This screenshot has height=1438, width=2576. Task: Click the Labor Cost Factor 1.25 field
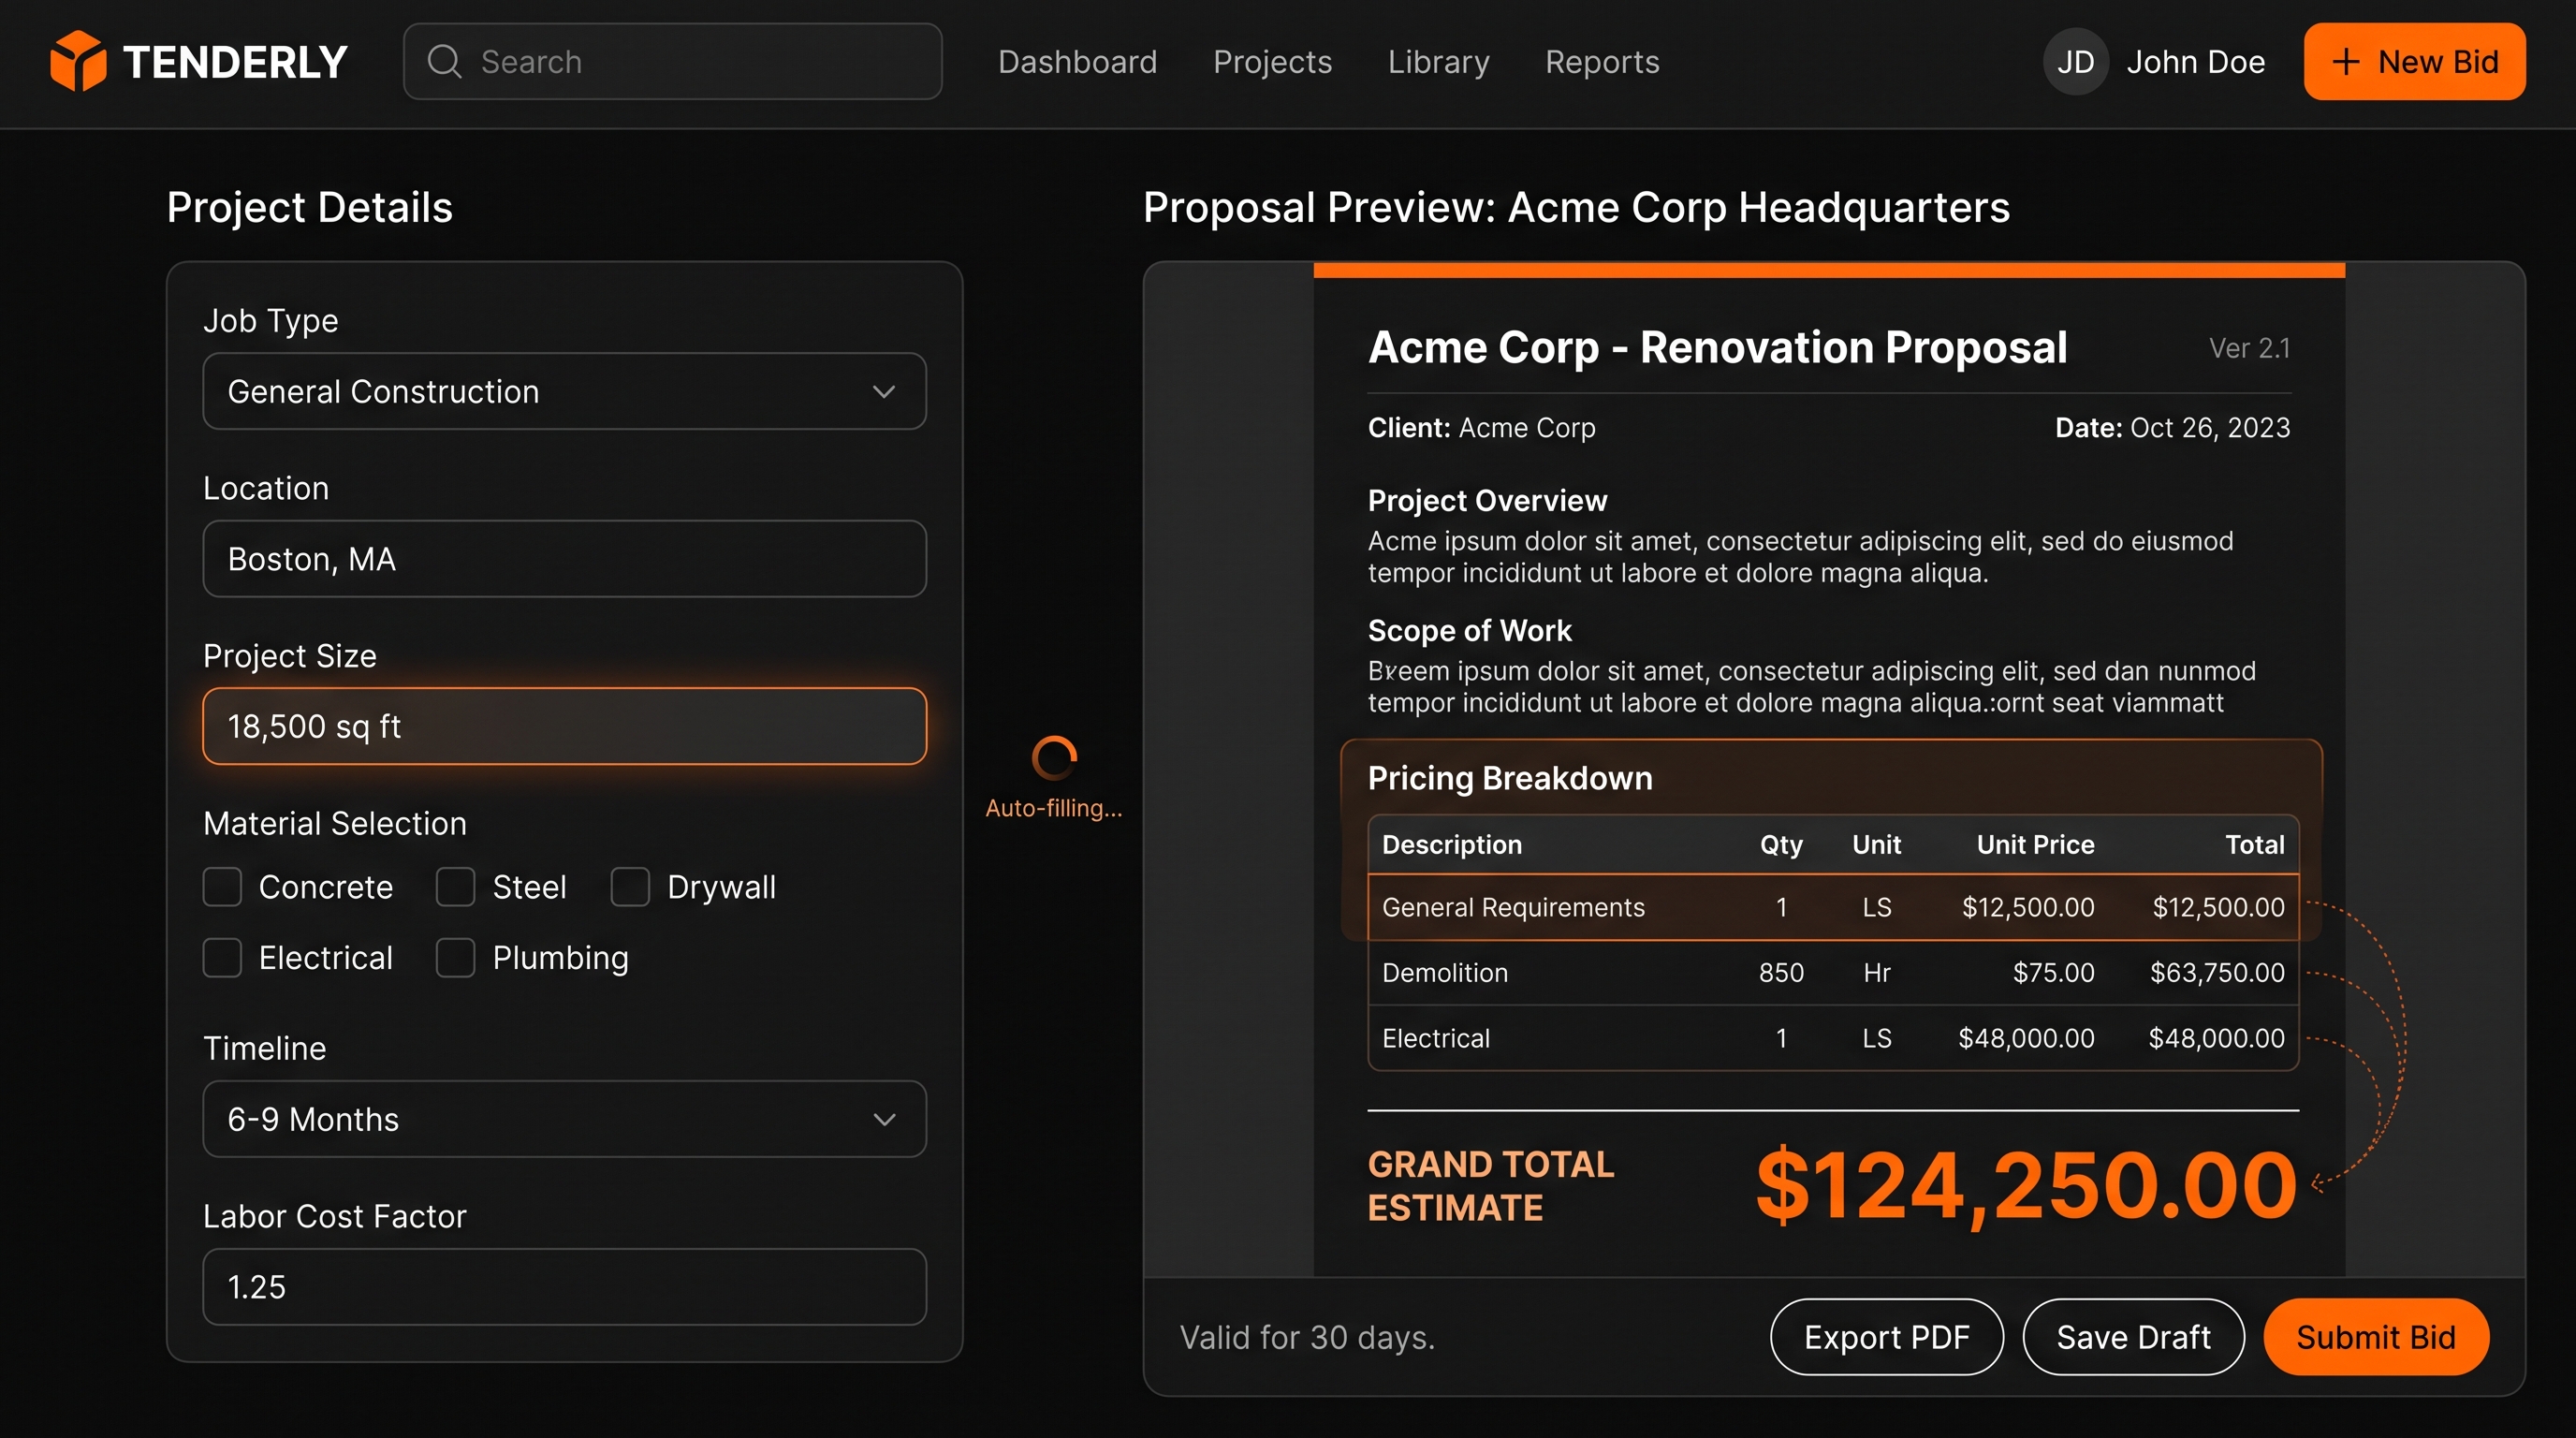pos(564,1287)
